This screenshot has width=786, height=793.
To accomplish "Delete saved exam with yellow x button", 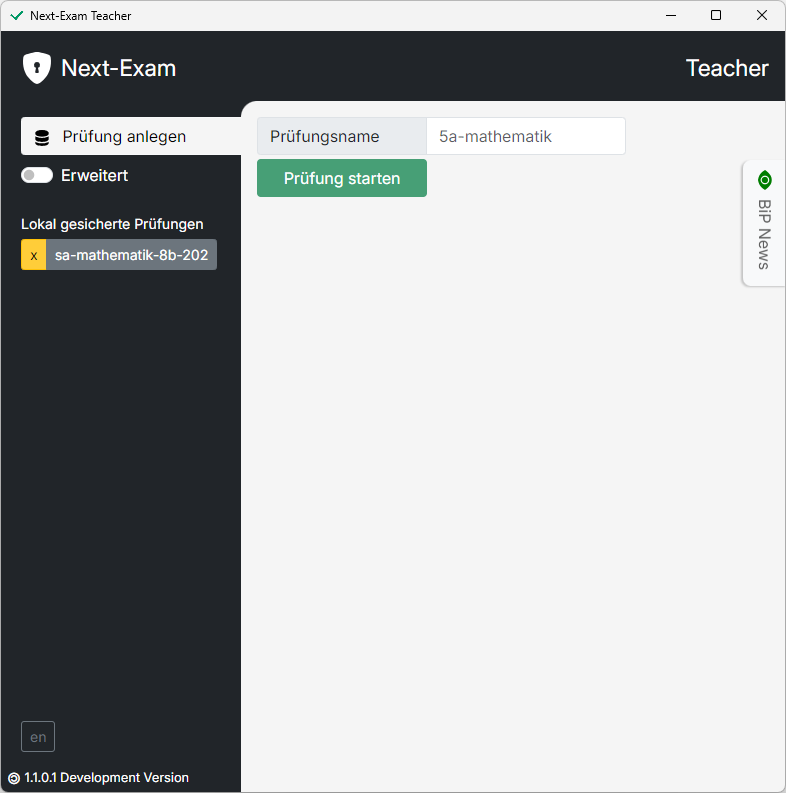I will tap(34, 255).
